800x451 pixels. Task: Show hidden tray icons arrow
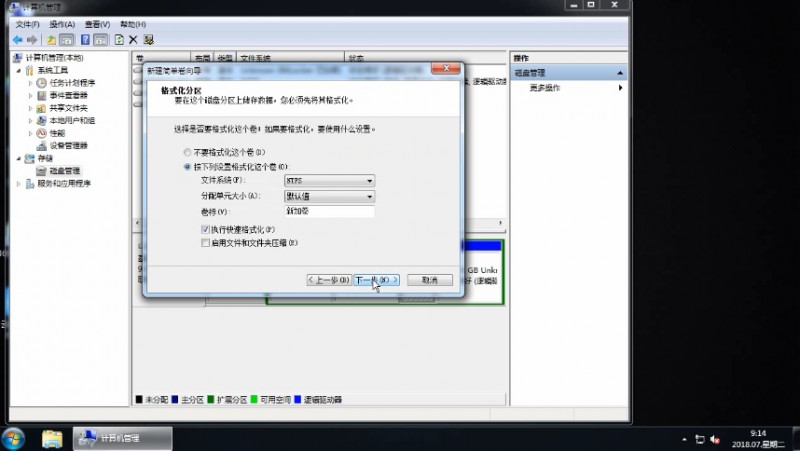coord(684,439)
